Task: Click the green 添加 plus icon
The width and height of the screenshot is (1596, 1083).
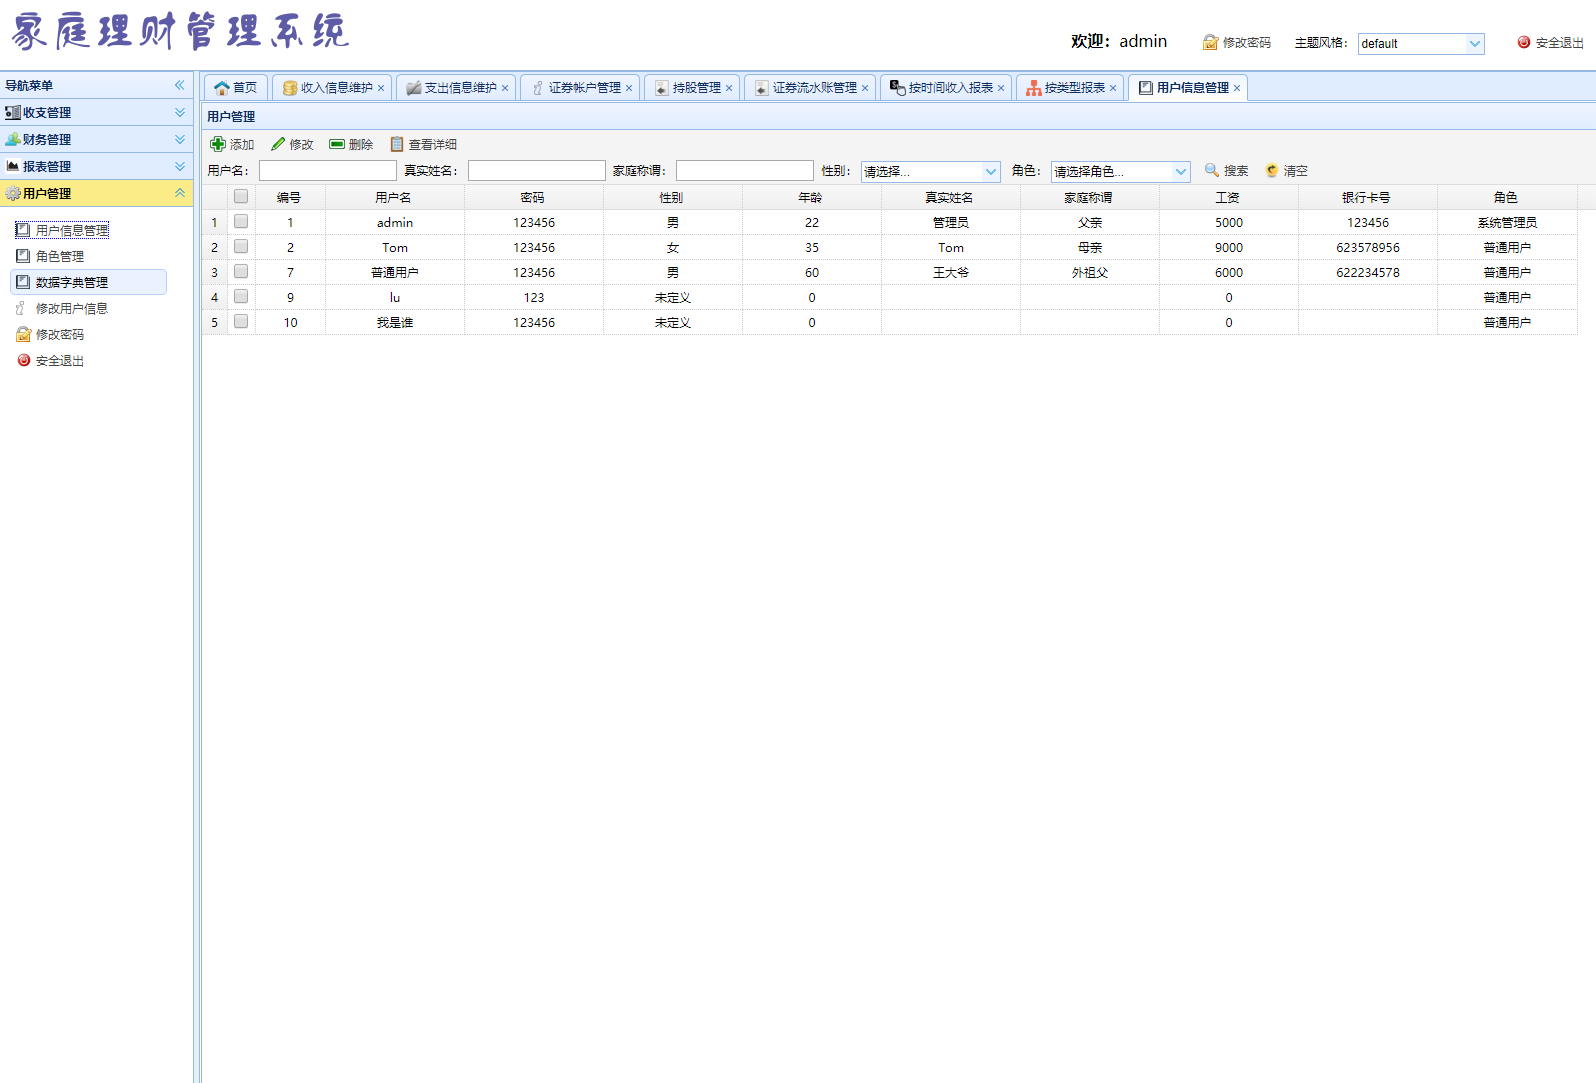Action: tap(218, 144)
